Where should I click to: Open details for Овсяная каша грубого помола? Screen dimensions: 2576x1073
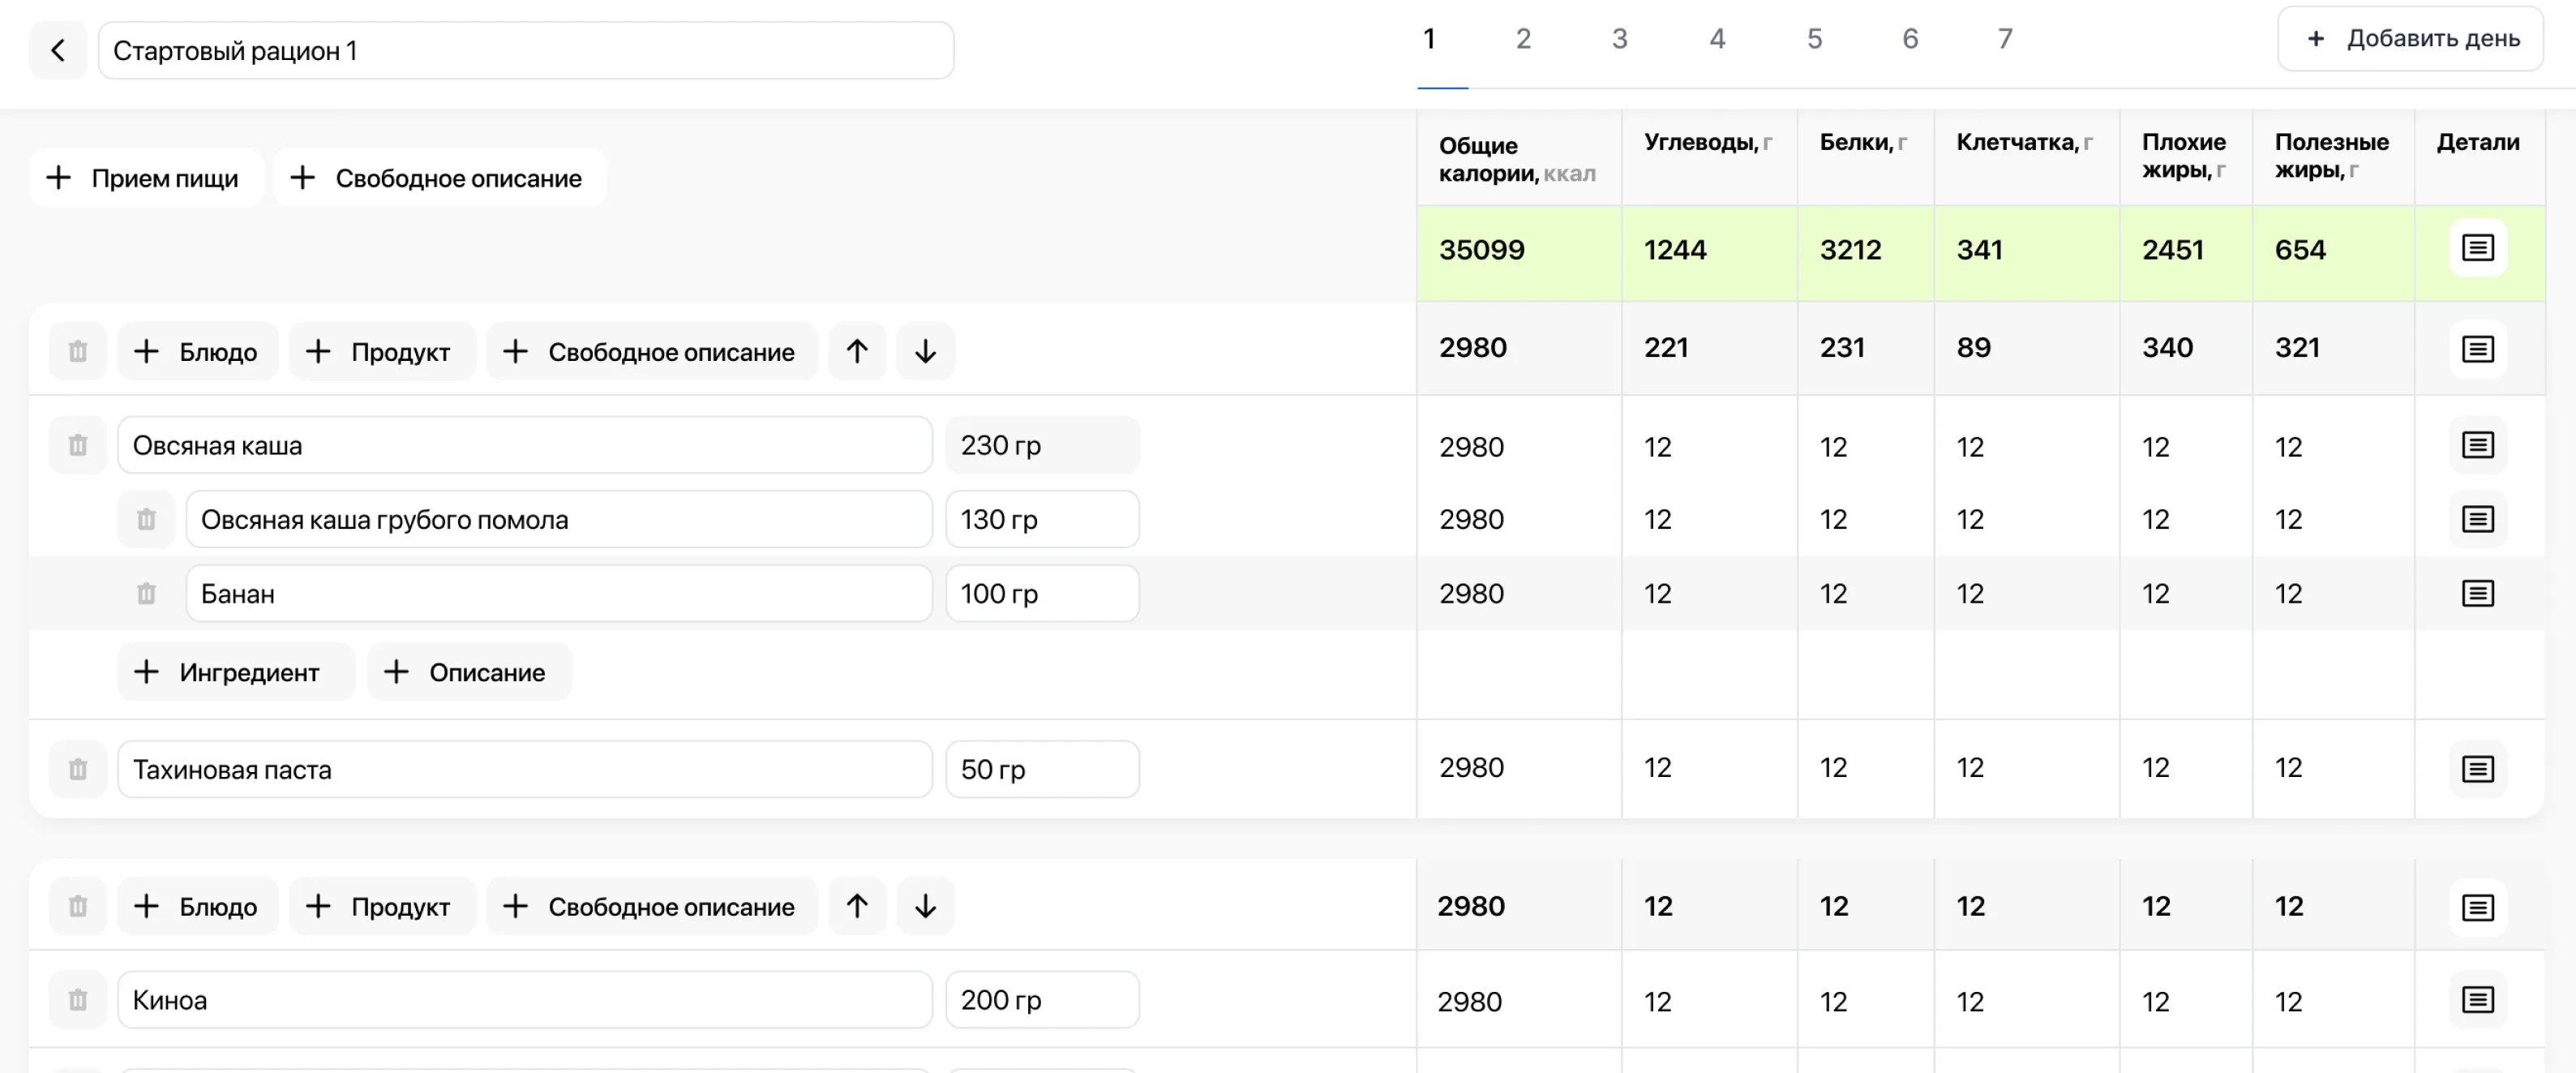[2477, 519]
